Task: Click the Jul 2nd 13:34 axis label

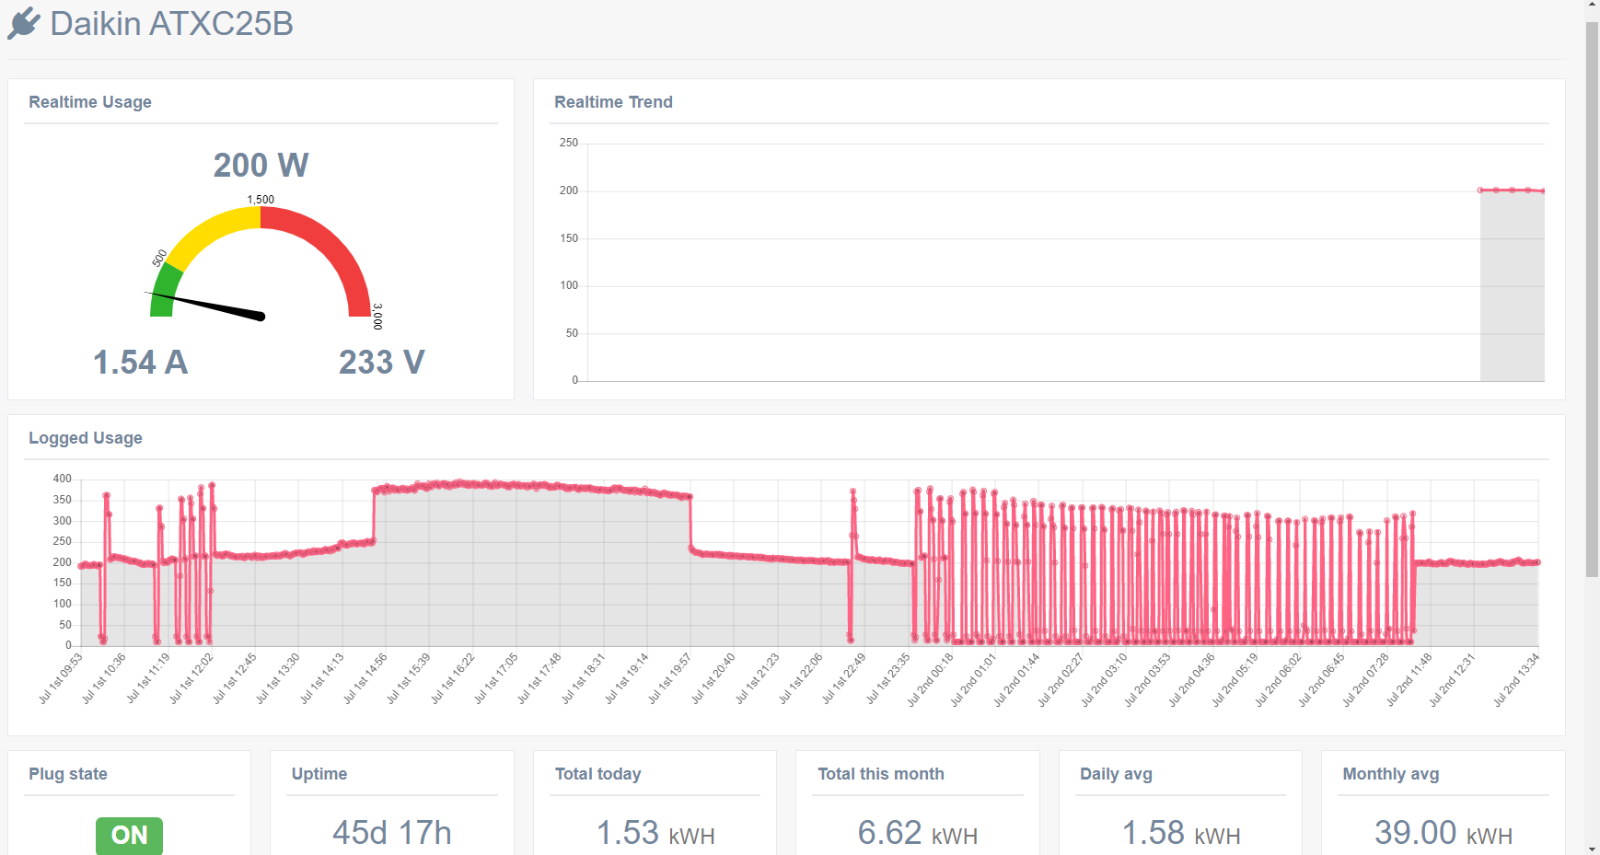Action: [1516, 680]
